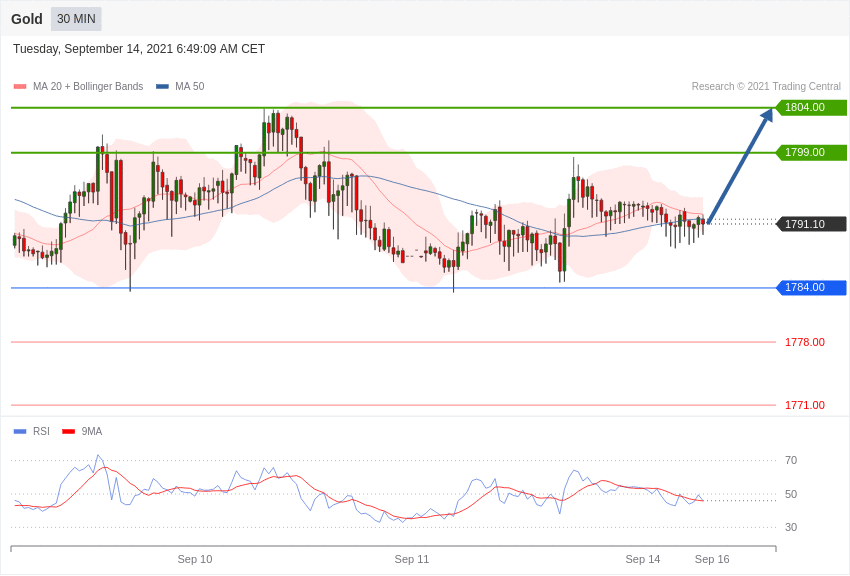Click the MA 20 + Bollinger Bands legend swatch
850x576 pixels.
pos(20,86)
